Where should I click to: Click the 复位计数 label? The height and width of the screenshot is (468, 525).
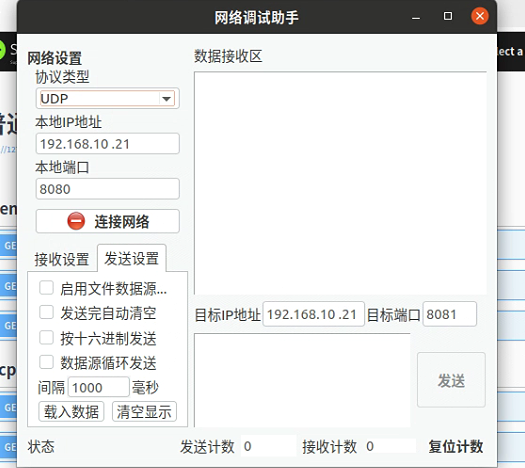(456, 446)
